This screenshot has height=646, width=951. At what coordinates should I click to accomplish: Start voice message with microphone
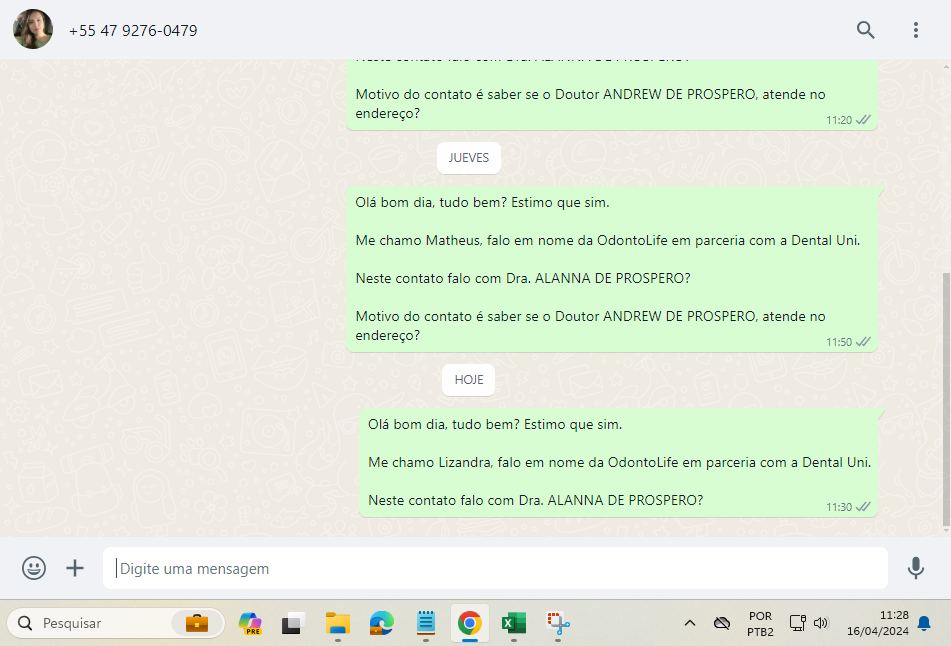coord(916,568)
